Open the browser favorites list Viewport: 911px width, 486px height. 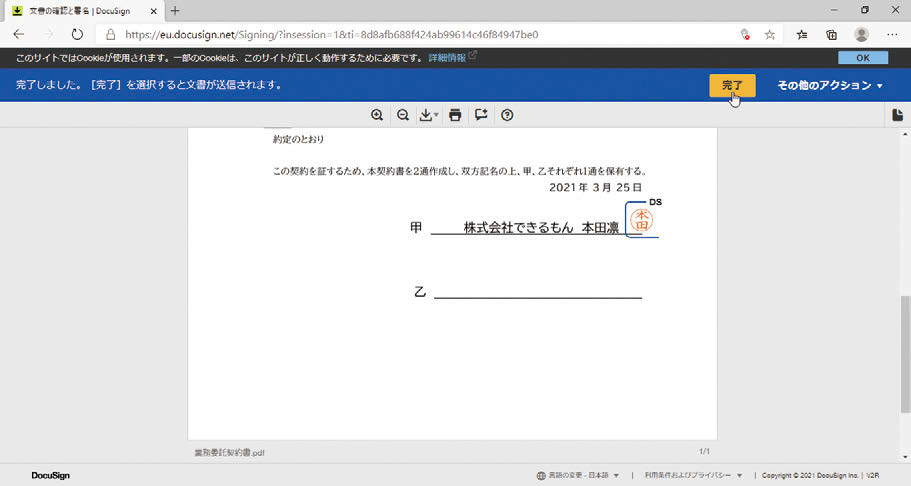[802, 35]
